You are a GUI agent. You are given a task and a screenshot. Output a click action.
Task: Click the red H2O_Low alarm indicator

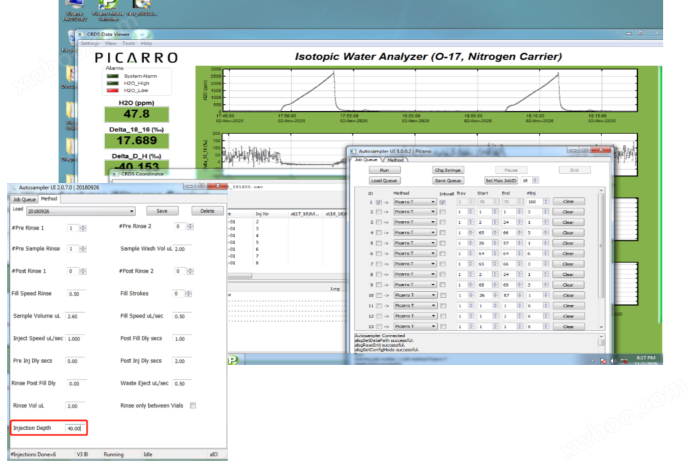coord(113,90)
